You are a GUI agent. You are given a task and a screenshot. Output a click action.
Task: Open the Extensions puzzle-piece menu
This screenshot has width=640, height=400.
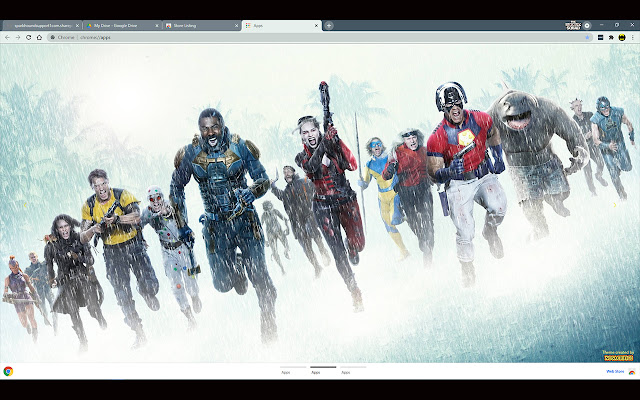611,37
